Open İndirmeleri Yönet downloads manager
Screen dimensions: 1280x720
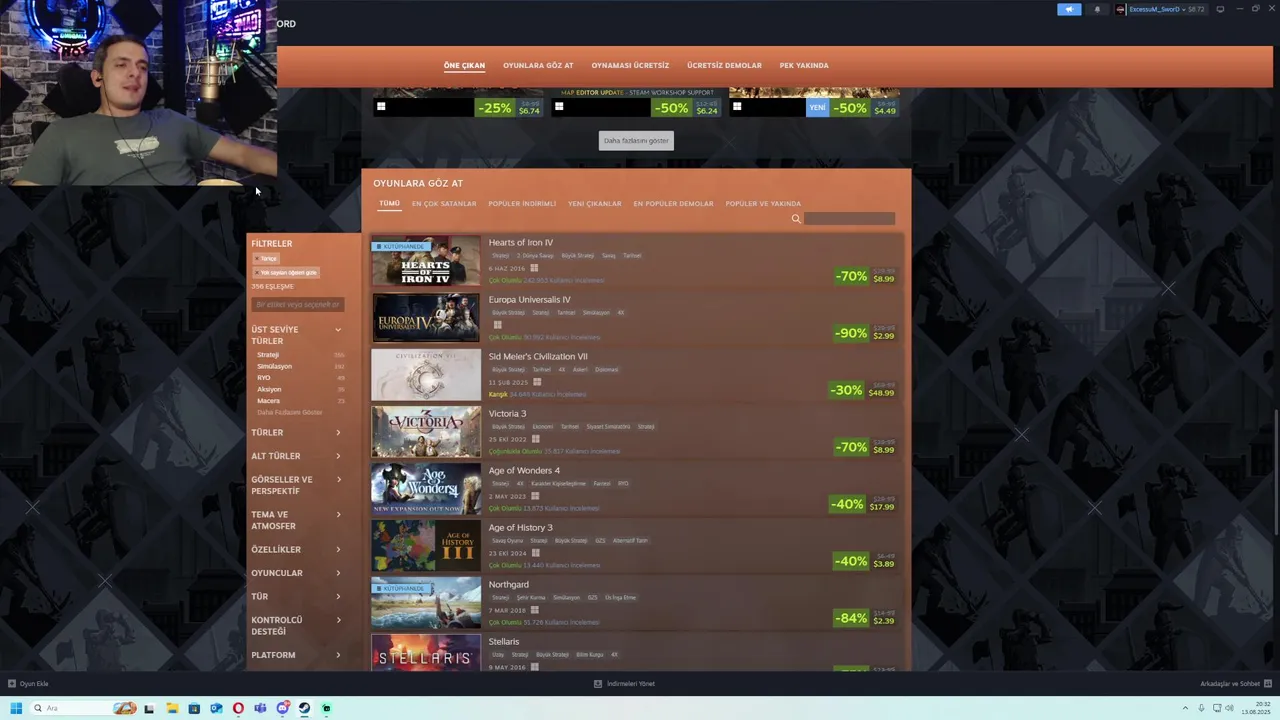[624, 684]
